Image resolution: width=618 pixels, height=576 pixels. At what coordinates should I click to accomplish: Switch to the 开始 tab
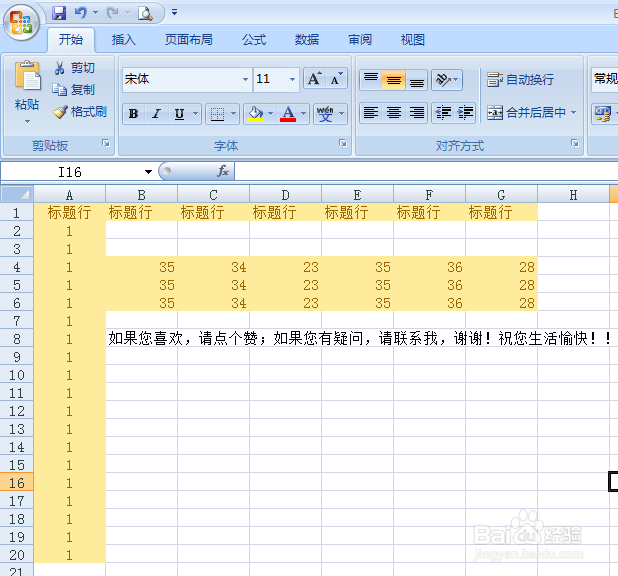(71, 39)
